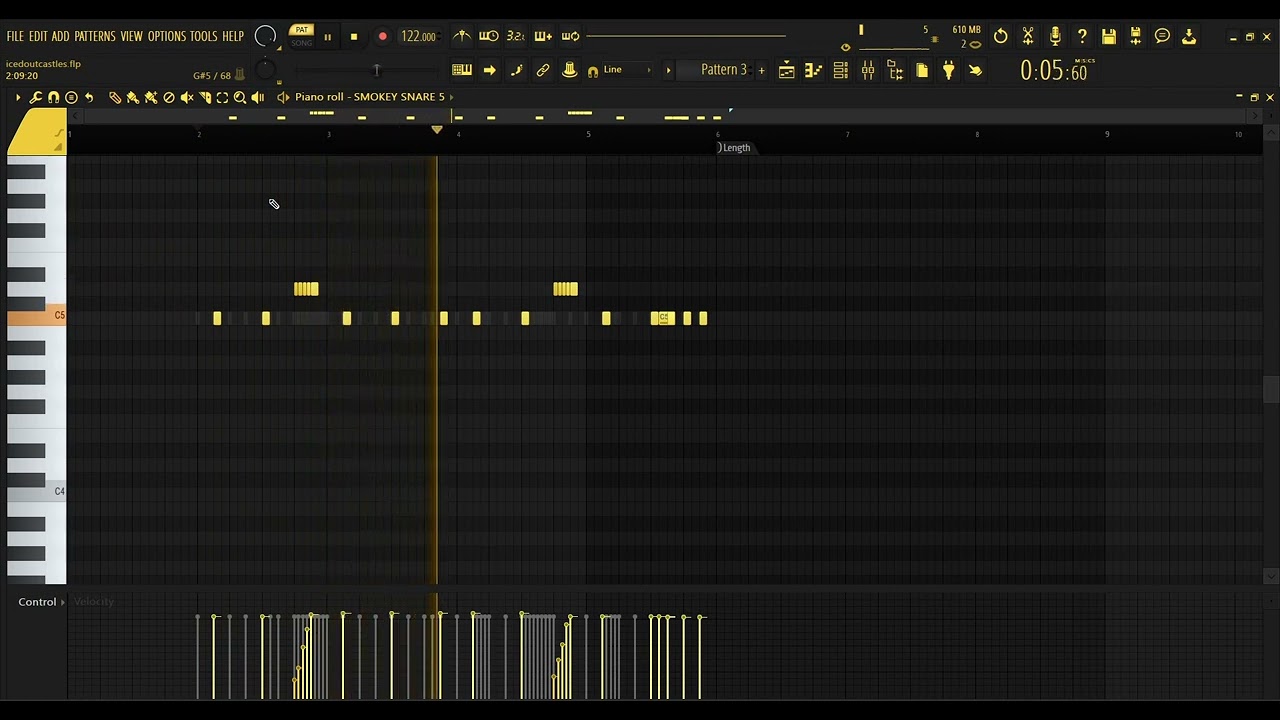
Task: Select the Draw pencil tool
Action: coord(115,97)
